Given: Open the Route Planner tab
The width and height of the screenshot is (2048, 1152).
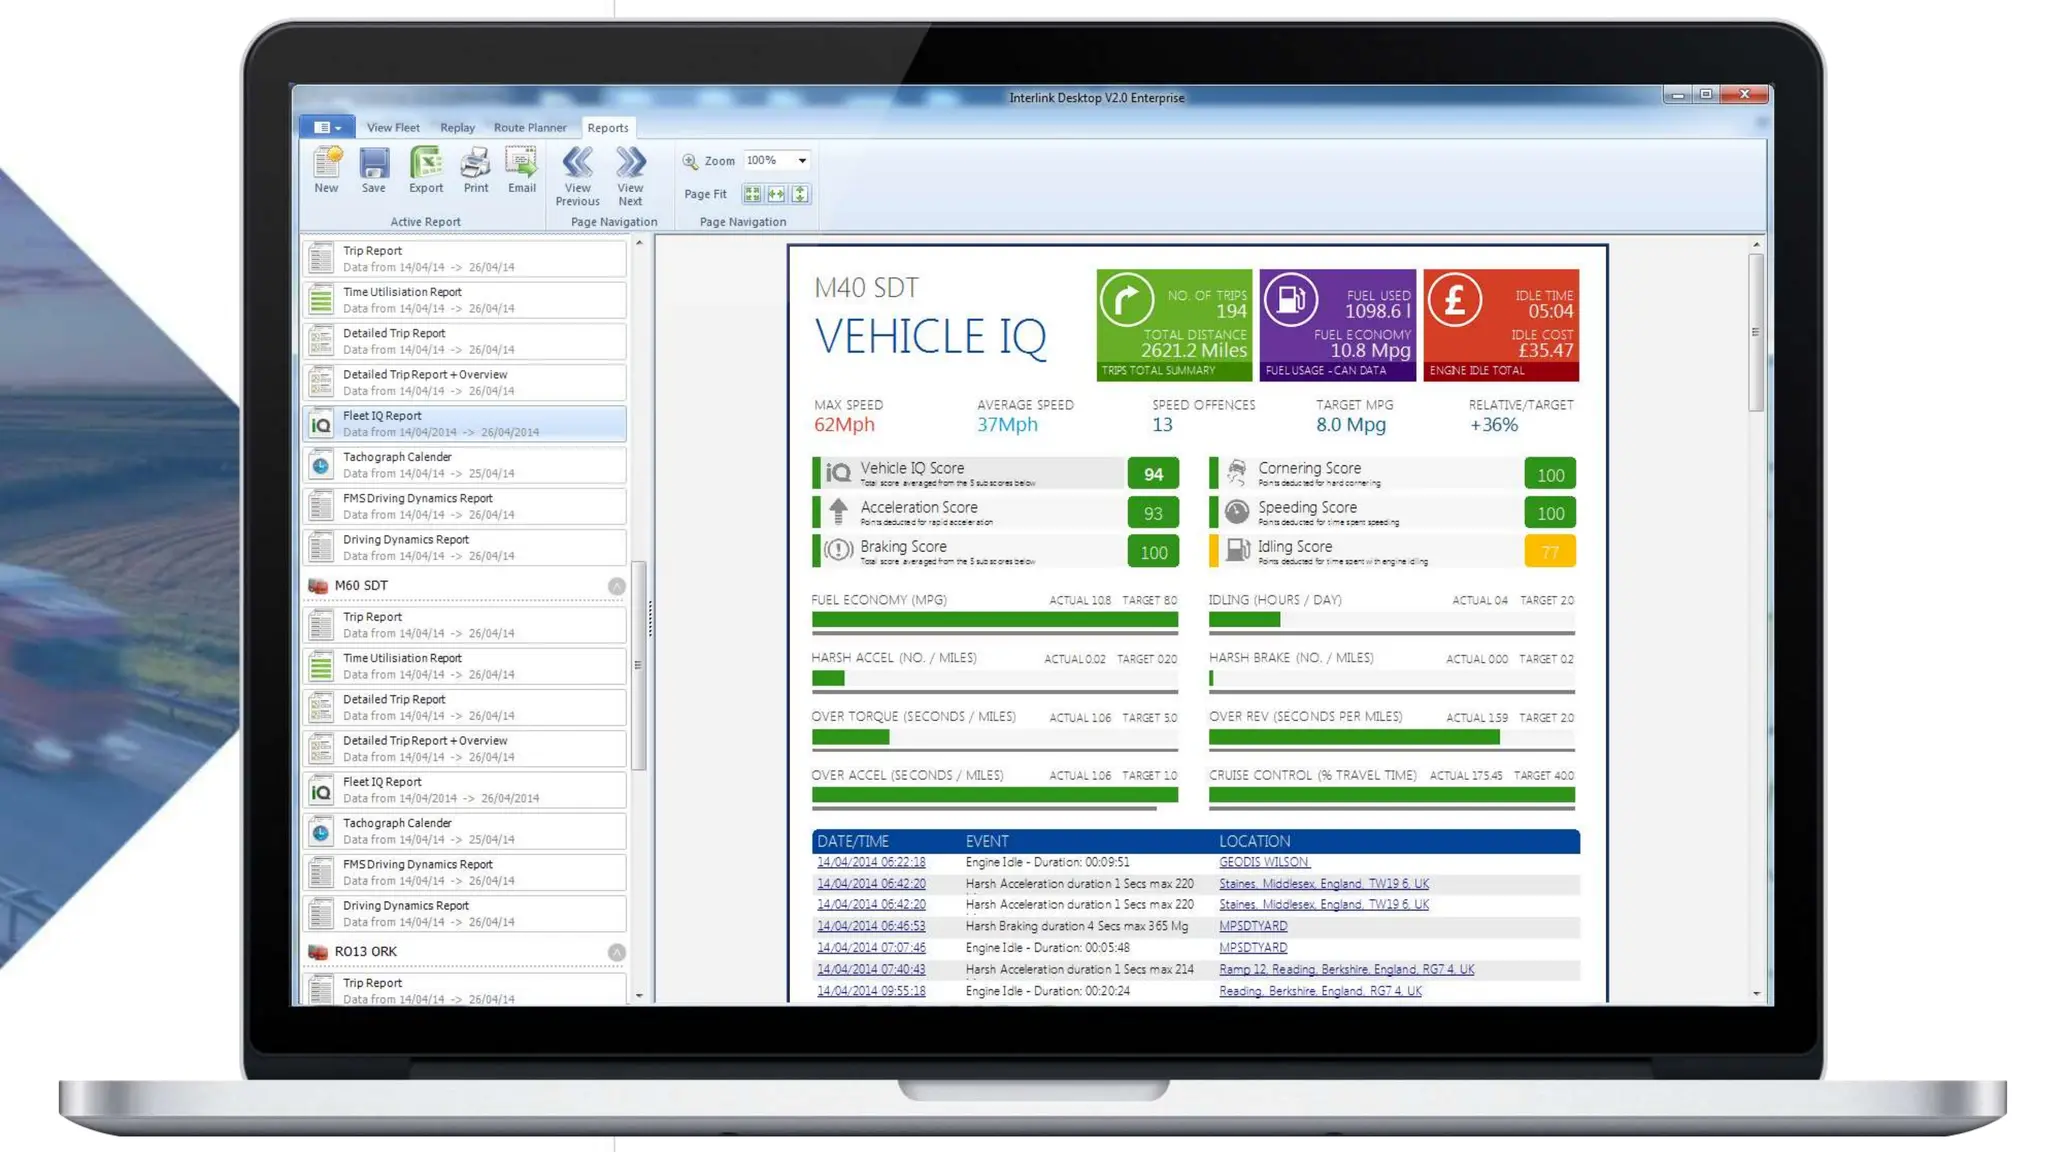Looking at the screenshot, I should click(530, 128).
